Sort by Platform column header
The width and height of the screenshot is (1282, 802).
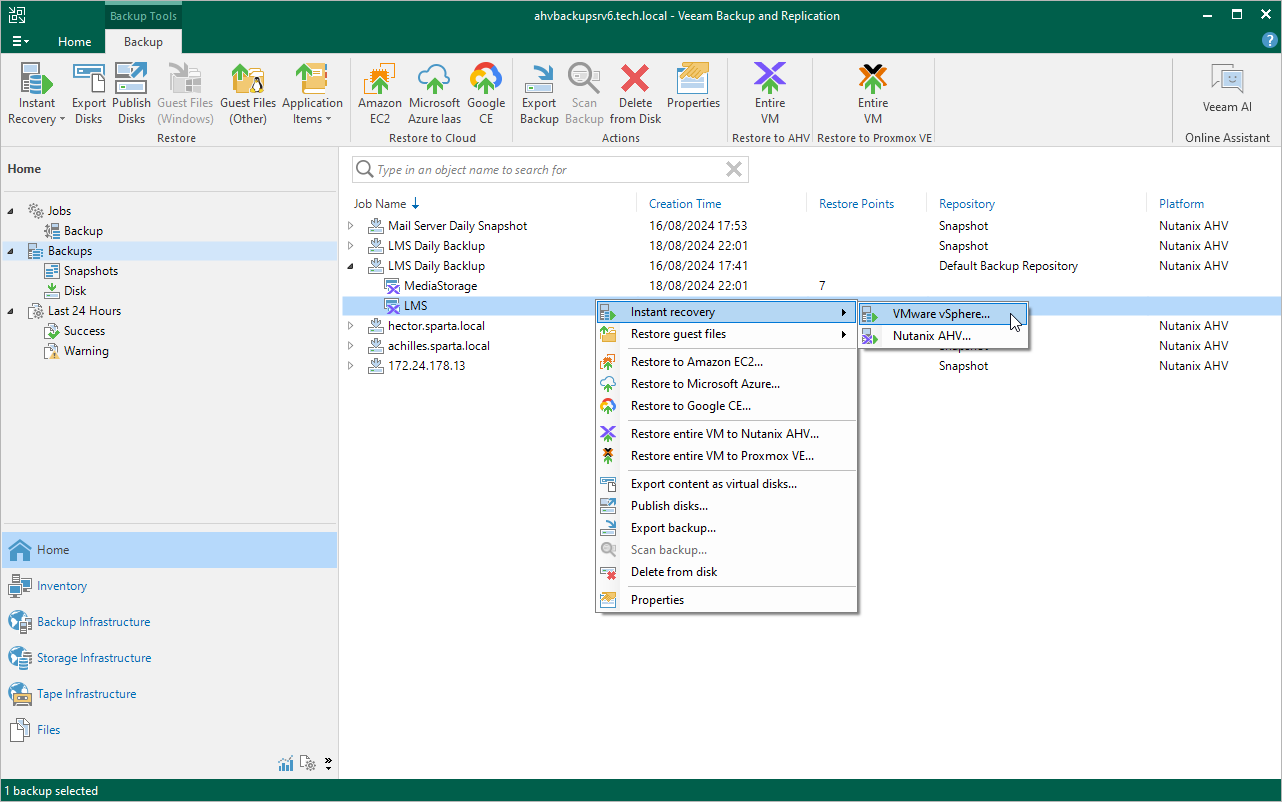tap(1181, 204)
